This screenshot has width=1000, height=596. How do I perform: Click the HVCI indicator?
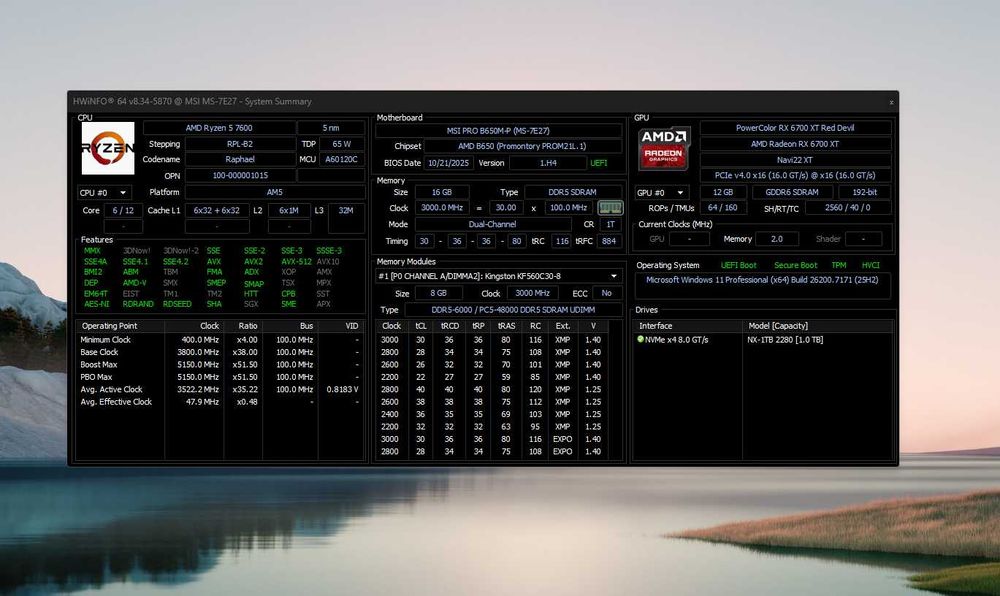871,265
